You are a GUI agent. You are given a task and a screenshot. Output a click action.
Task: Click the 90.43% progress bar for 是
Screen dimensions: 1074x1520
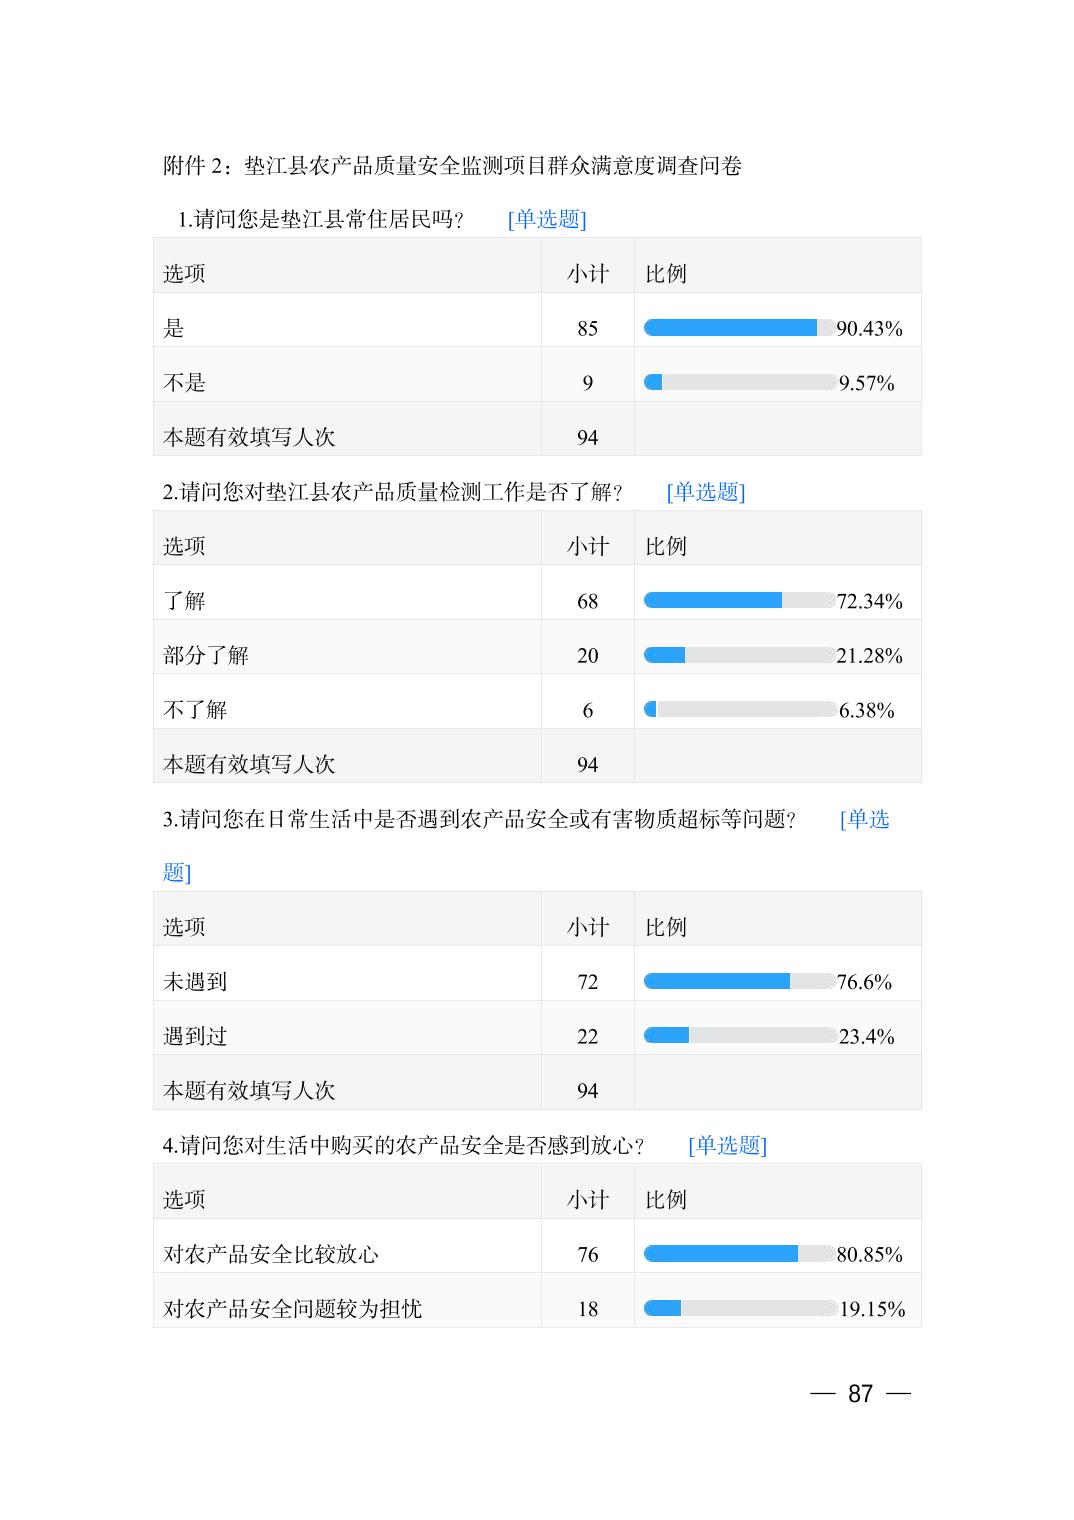[739, 328]
